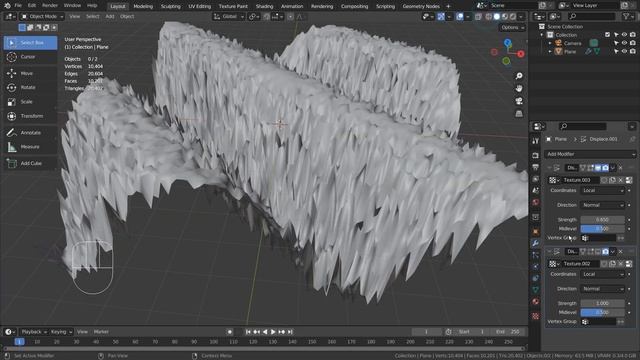Hide Plane object with eye icon
Viewport: 640px width, 360px height.
(x=624, y=52)
